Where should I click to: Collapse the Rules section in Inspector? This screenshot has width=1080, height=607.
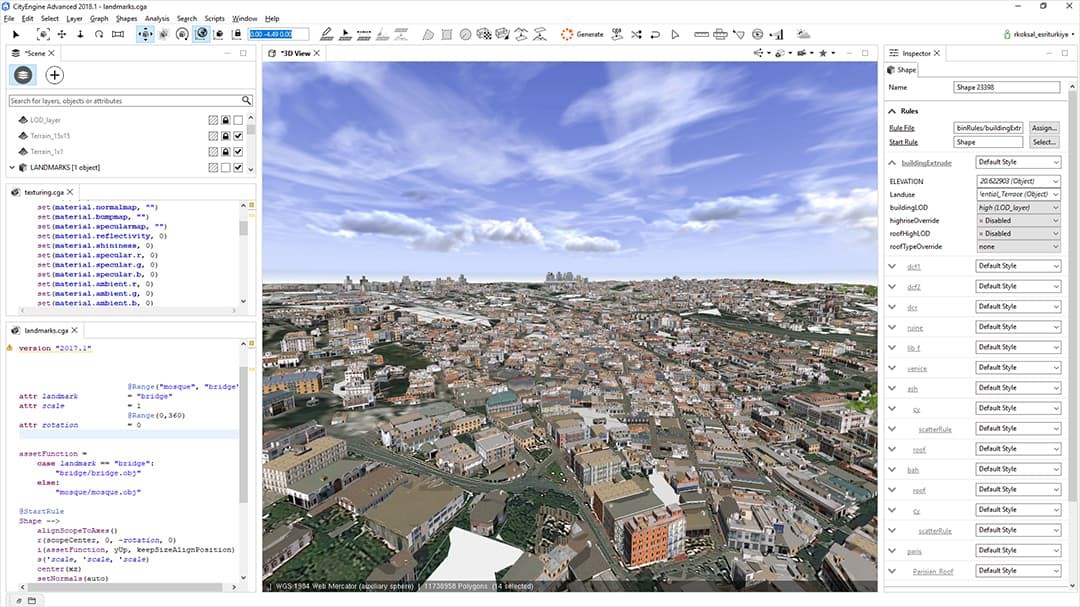pyautogui.click(x=892, y=111)
